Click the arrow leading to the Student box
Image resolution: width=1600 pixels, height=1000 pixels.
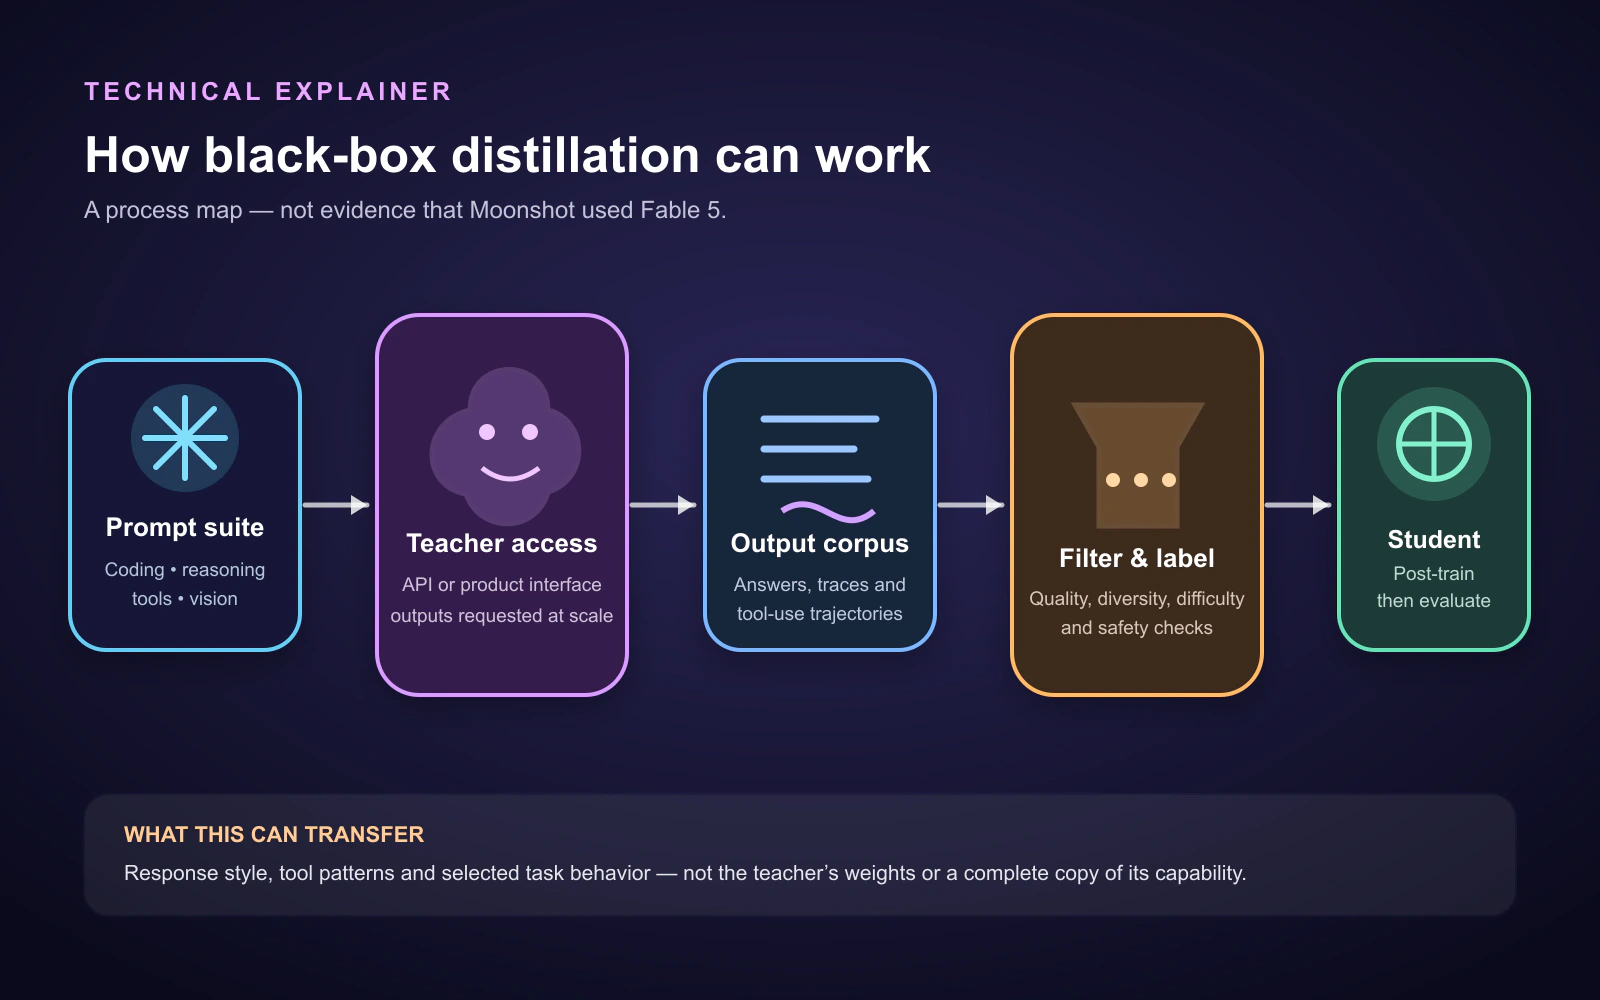pos(1298,505)
